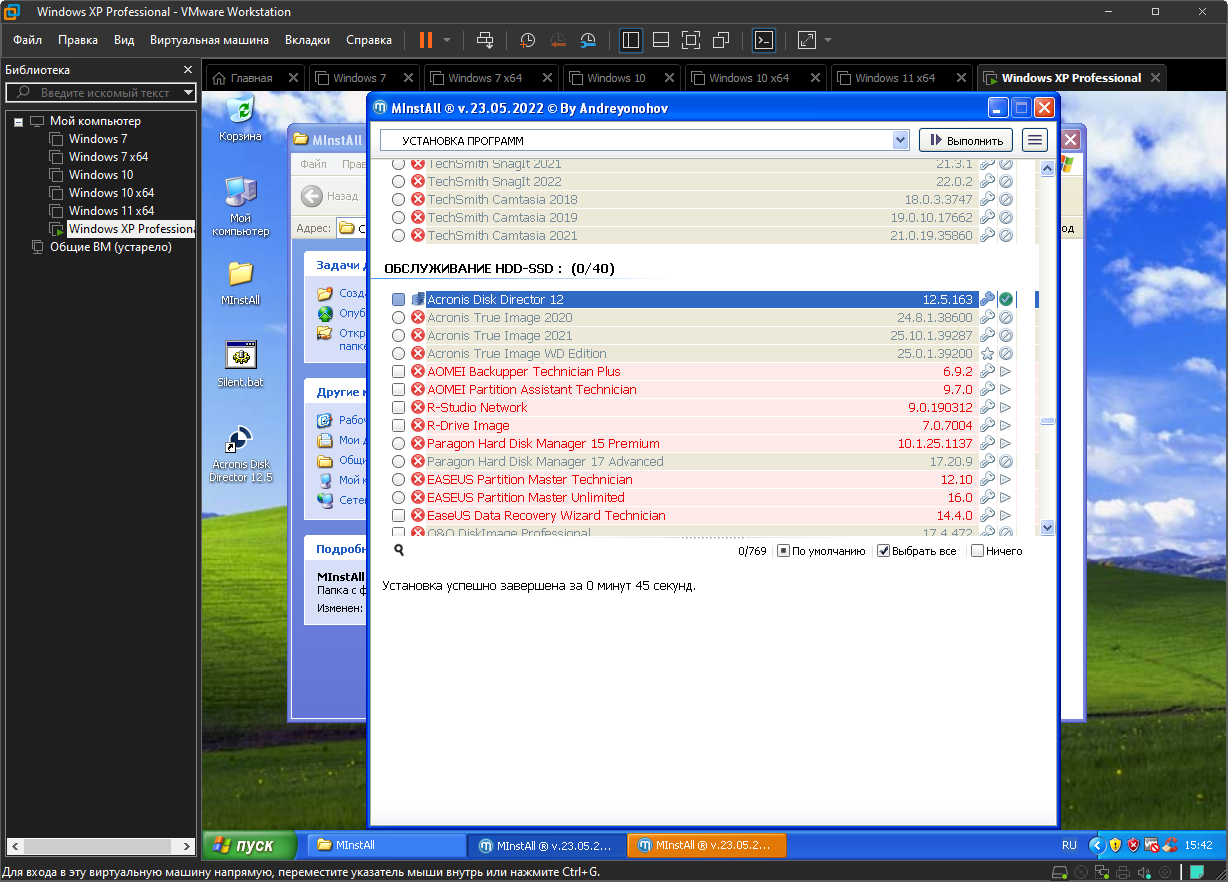Screen dimensions: 1228x882
Task: Switch to the Windows 10 x64 tab
Action: (750, 78)
